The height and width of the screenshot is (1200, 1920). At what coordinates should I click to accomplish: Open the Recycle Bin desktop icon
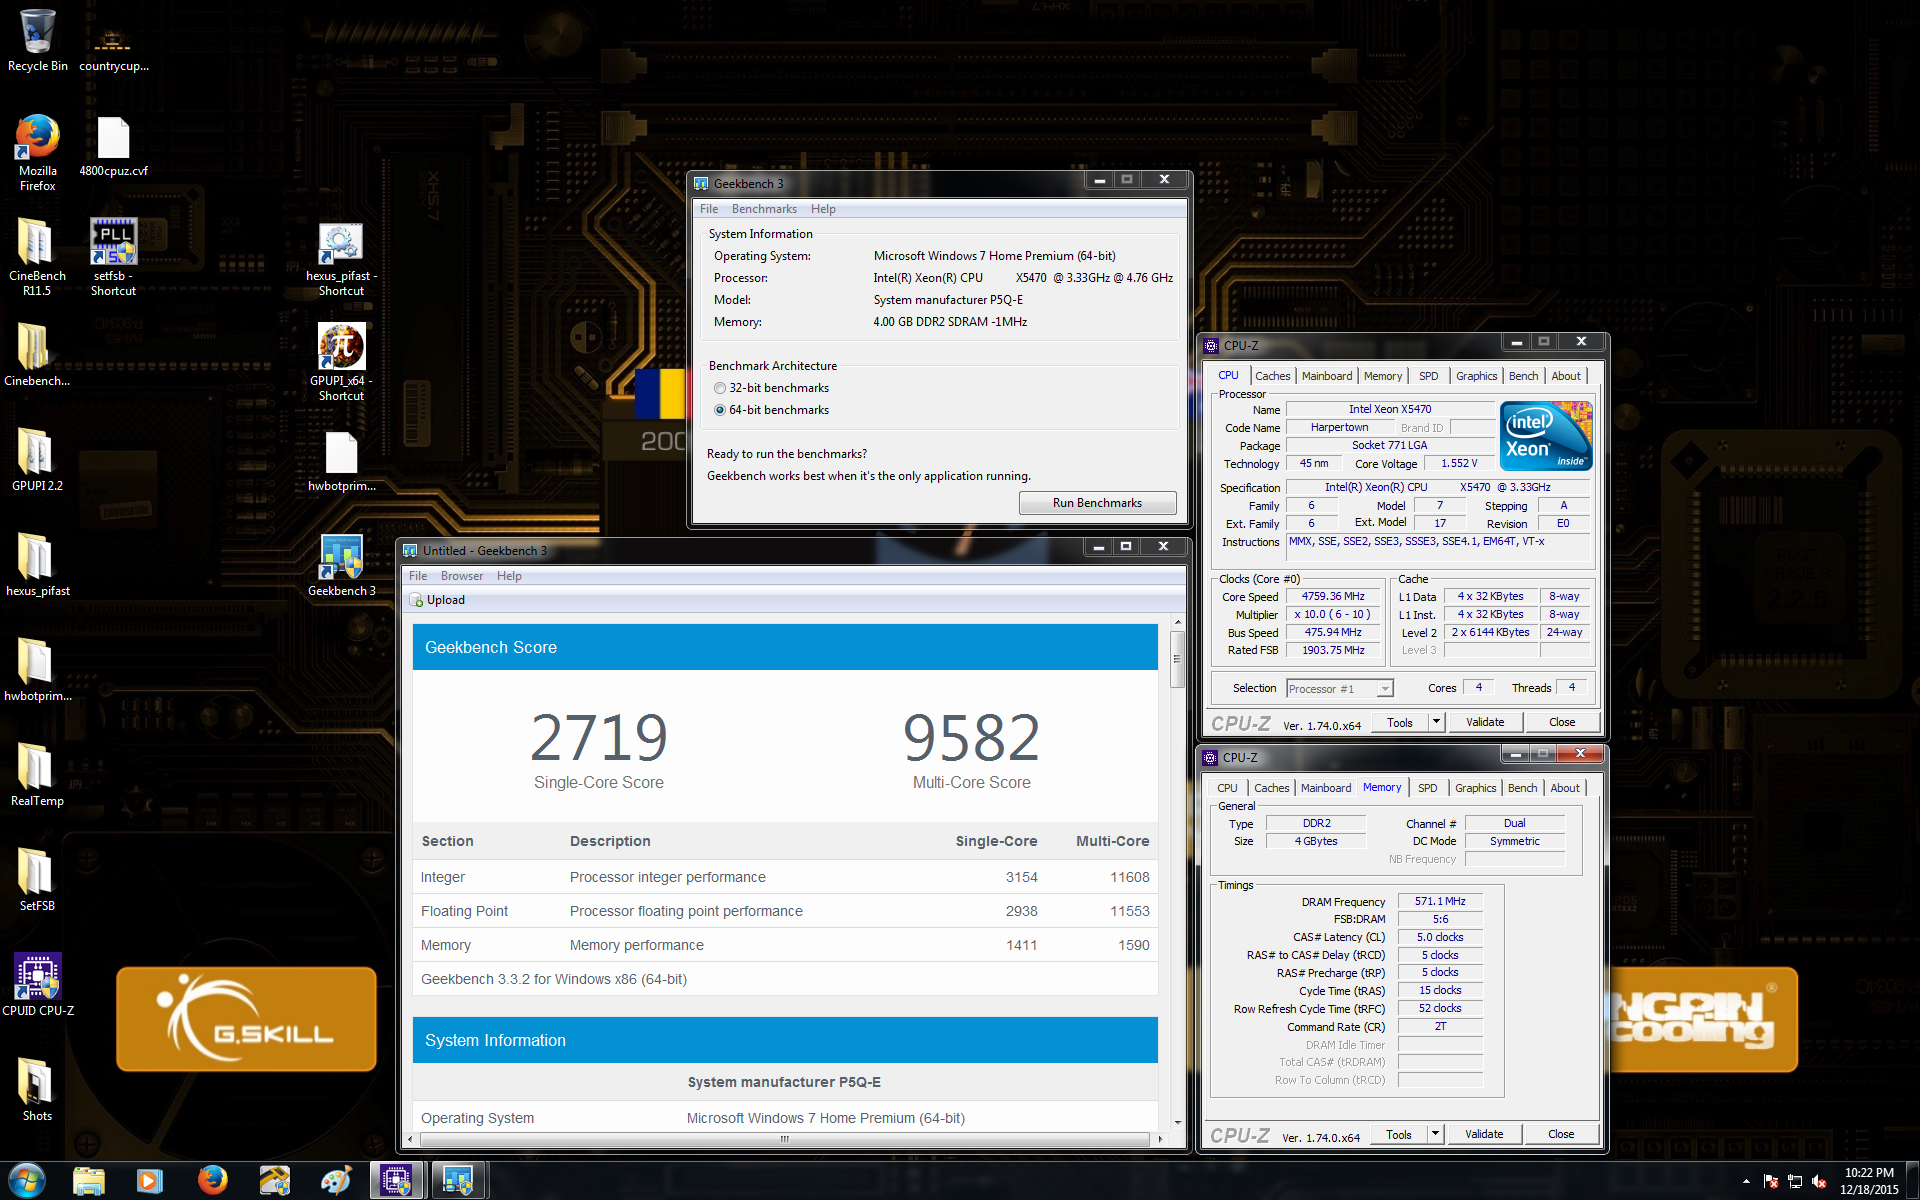click(37, 40)
